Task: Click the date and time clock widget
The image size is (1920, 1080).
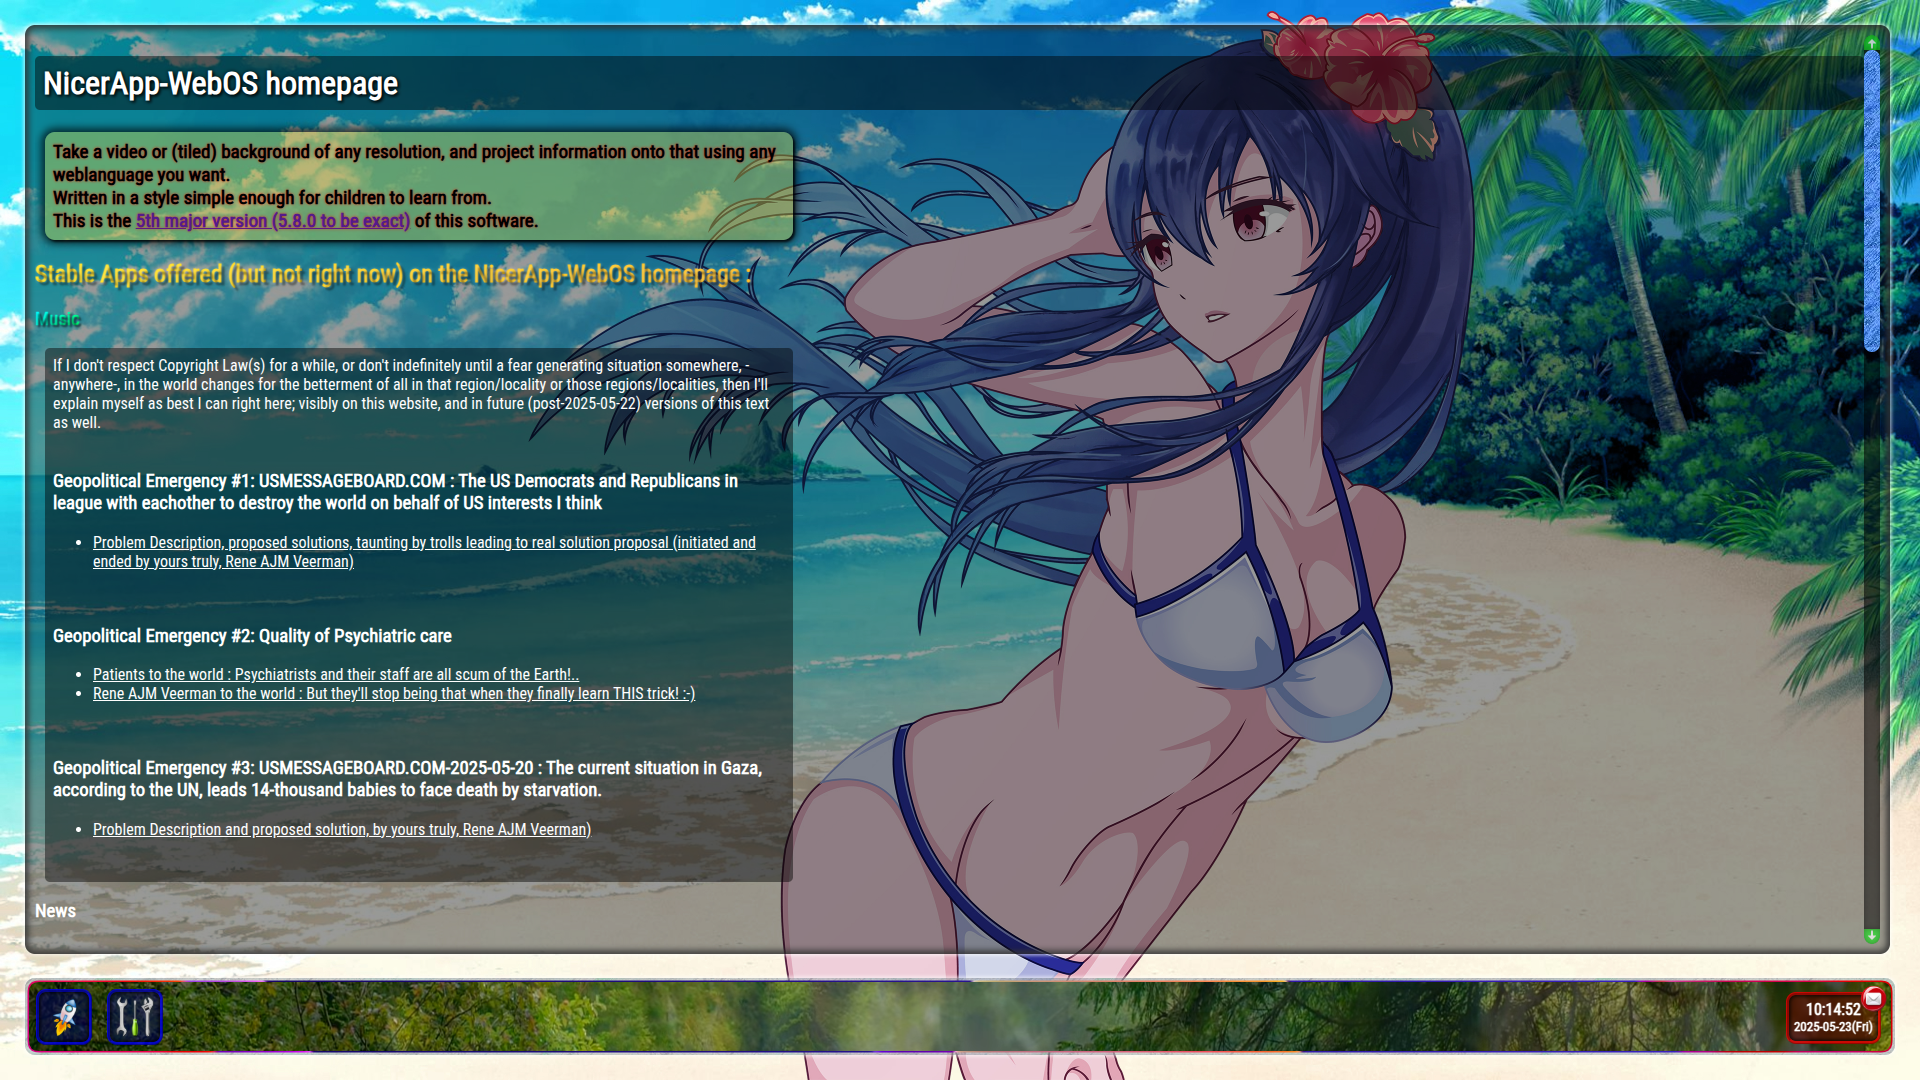Action: point(1831,1018)
